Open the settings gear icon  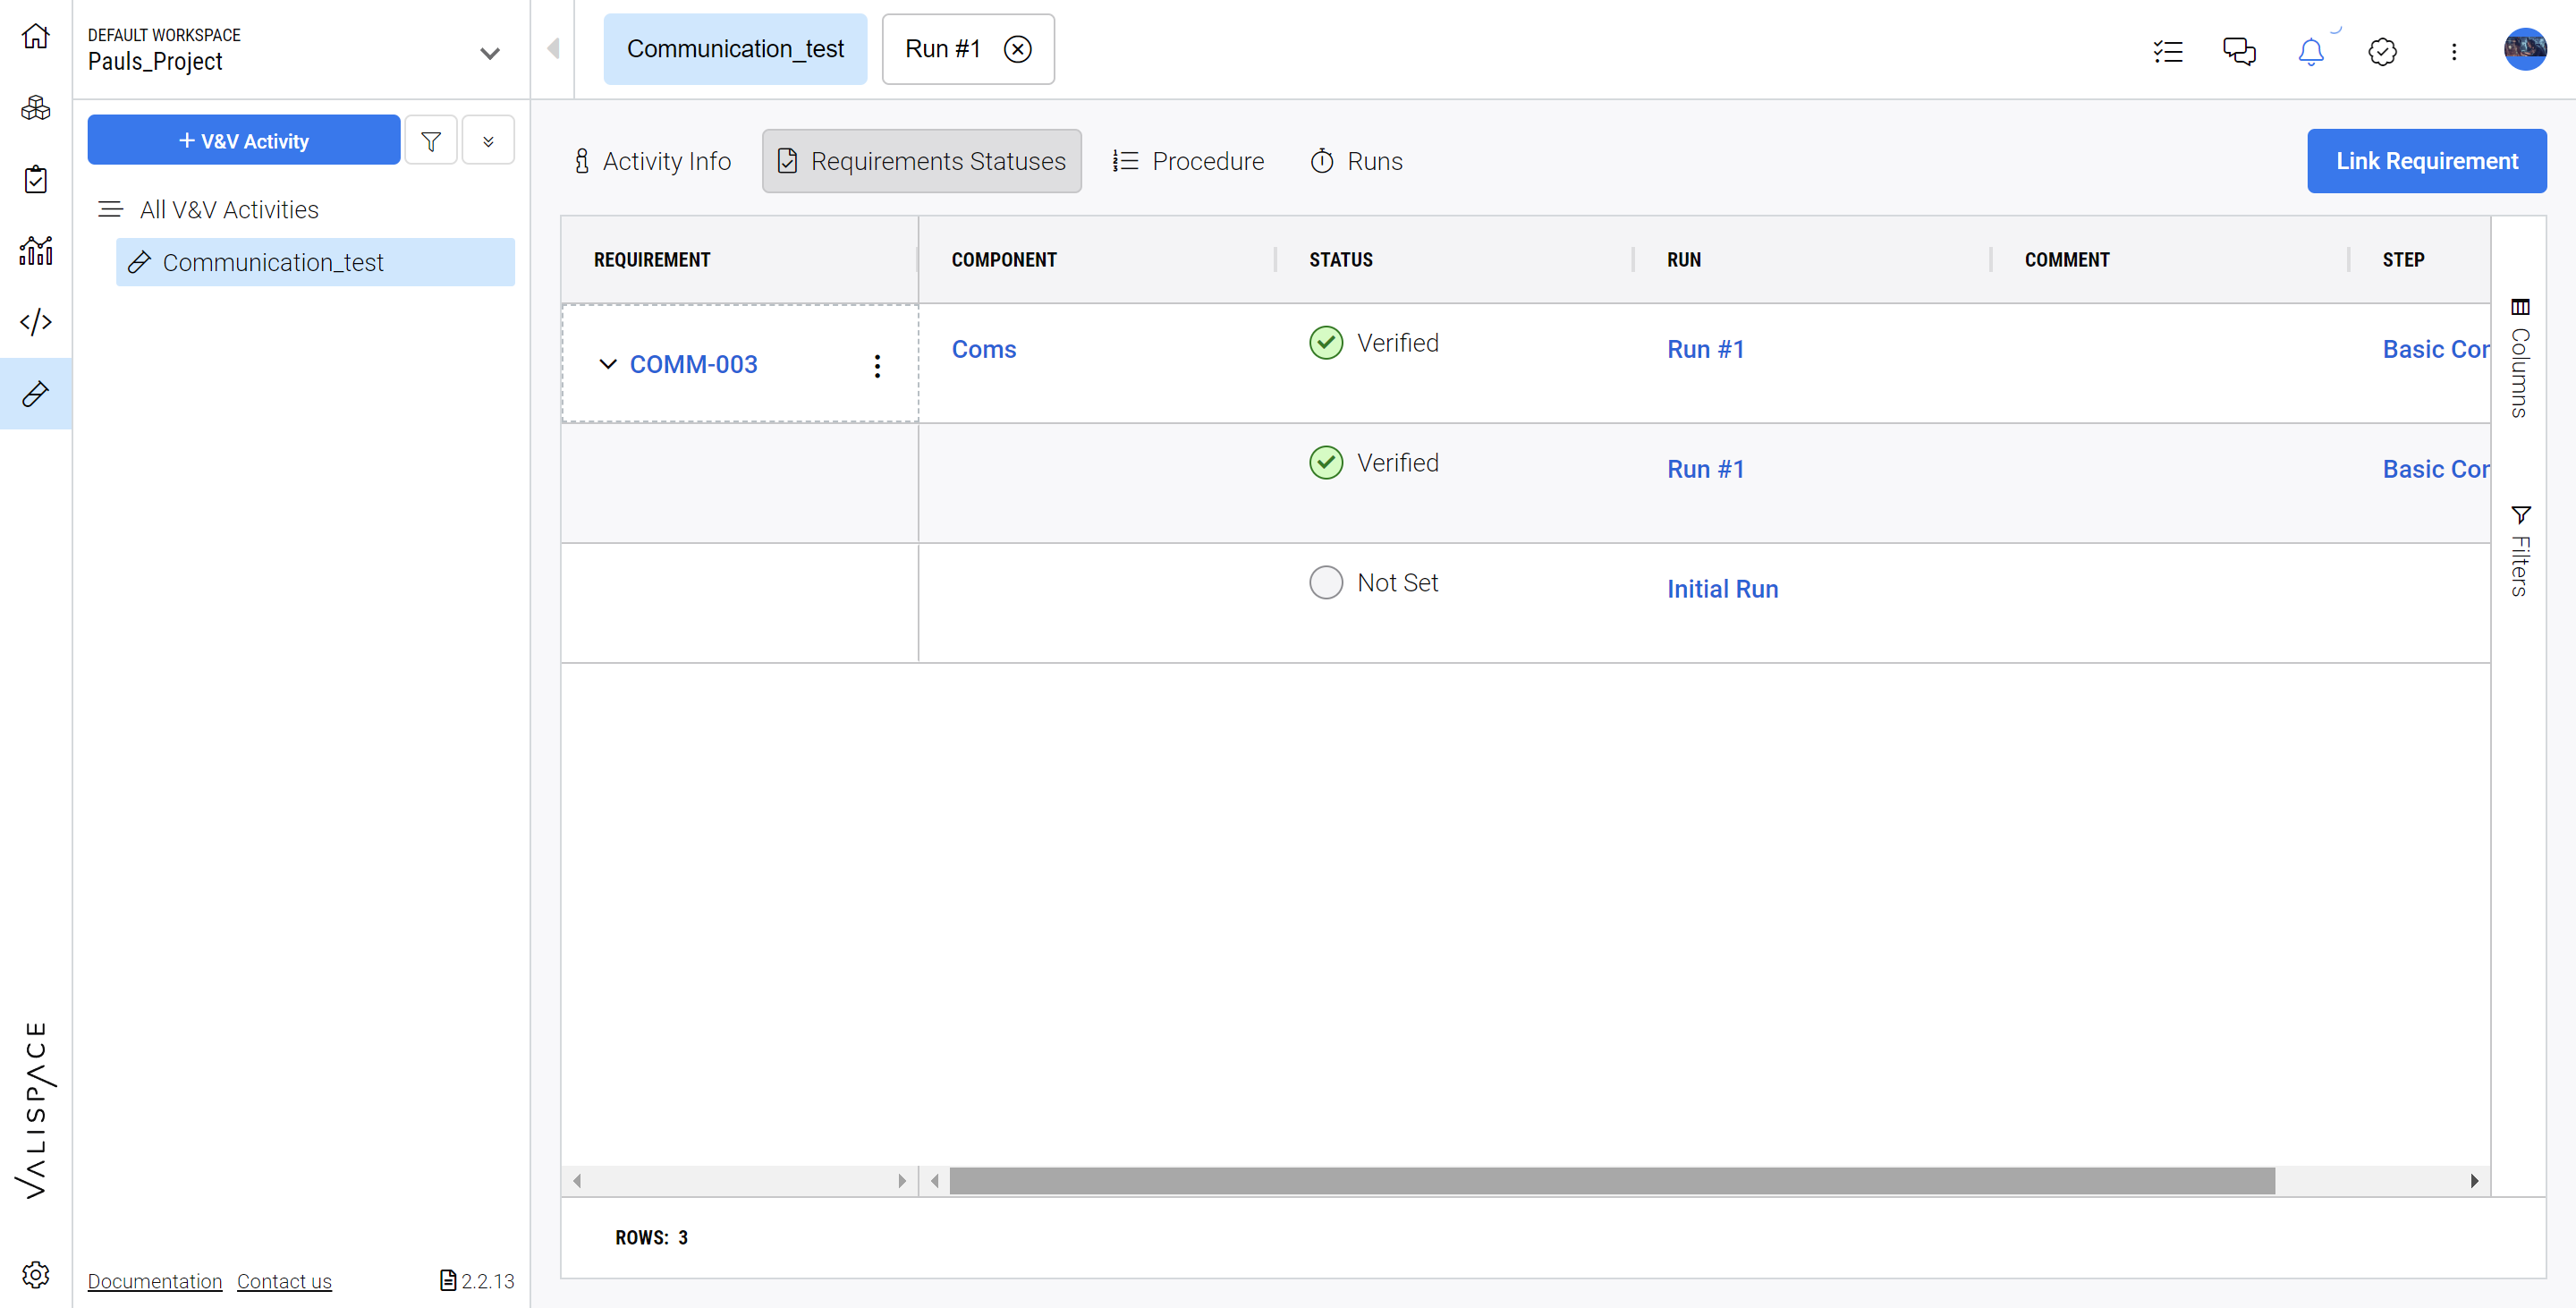point(36,1275)
